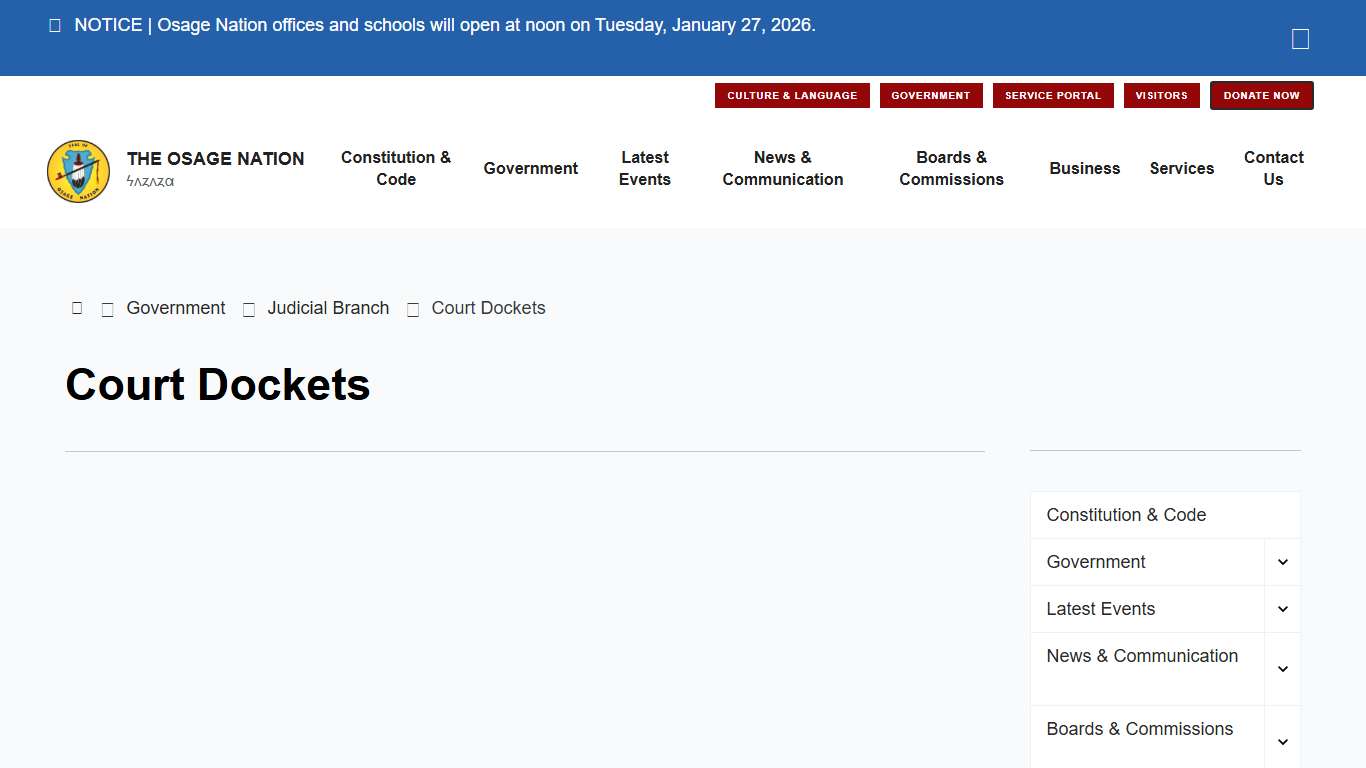Click the Osage Nation seal logo
Screen dimensions: 1366x768
click(x=78, y=171)
